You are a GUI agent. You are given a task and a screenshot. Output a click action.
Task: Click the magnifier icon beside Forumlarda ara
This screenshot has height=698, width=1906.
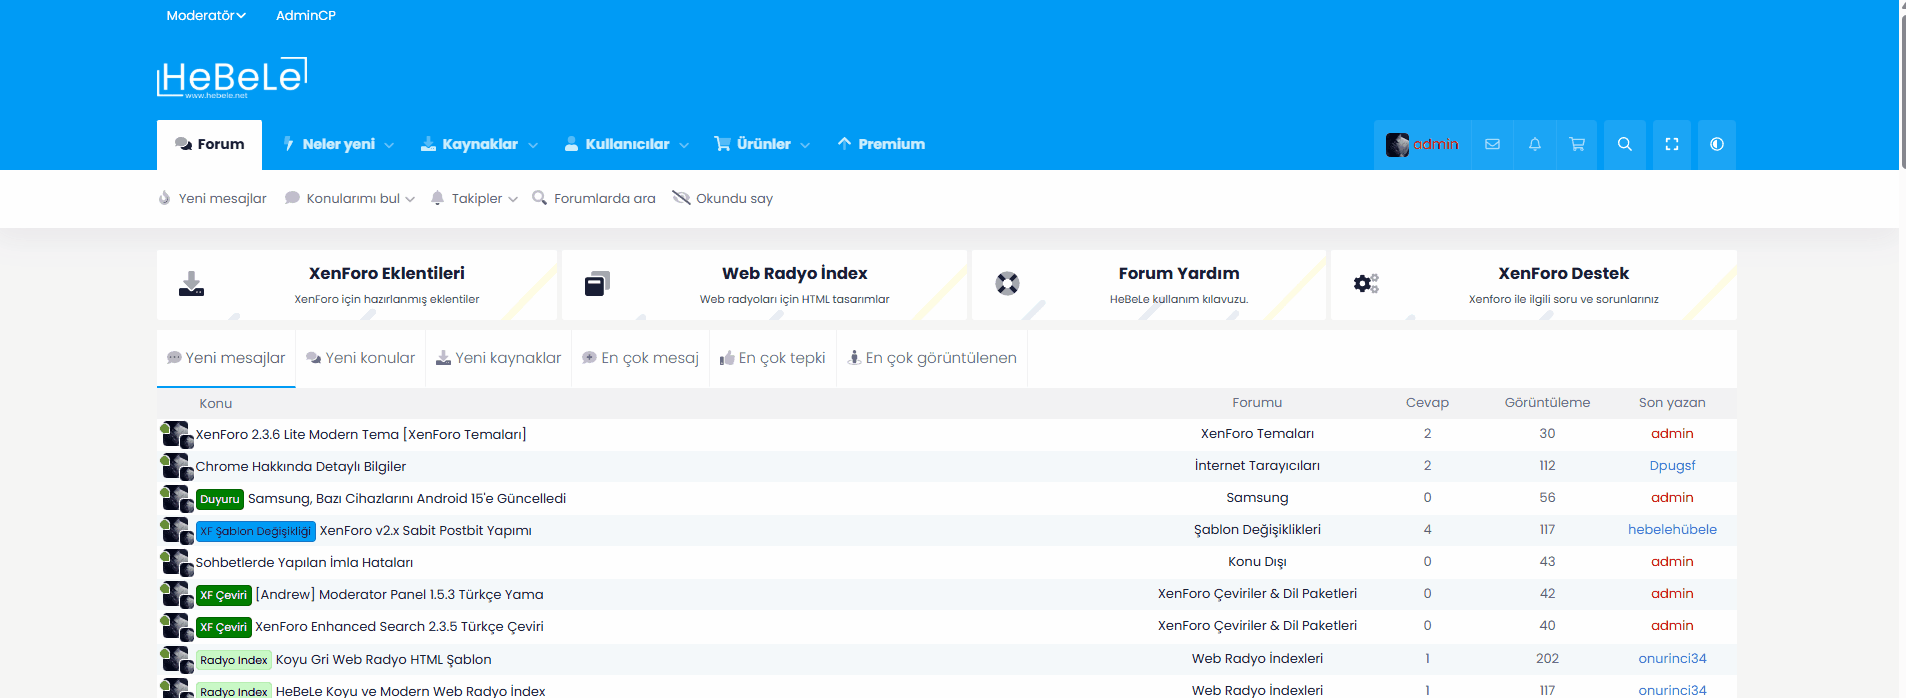click(x=539, y=198)
